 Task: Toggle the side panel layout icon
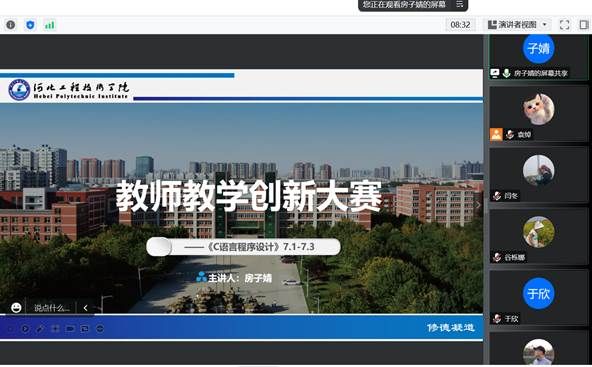coord(584,25)
